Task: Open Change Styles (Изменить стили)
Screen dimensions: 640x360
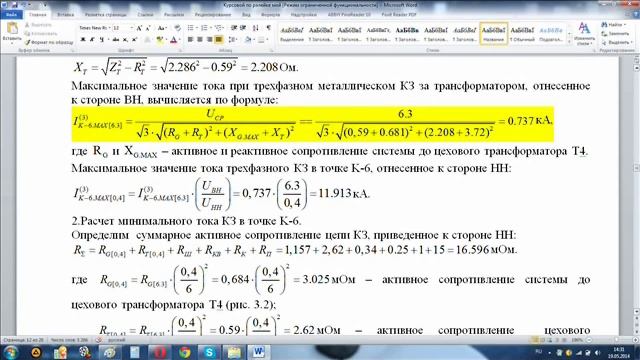Action: (584, 34)
